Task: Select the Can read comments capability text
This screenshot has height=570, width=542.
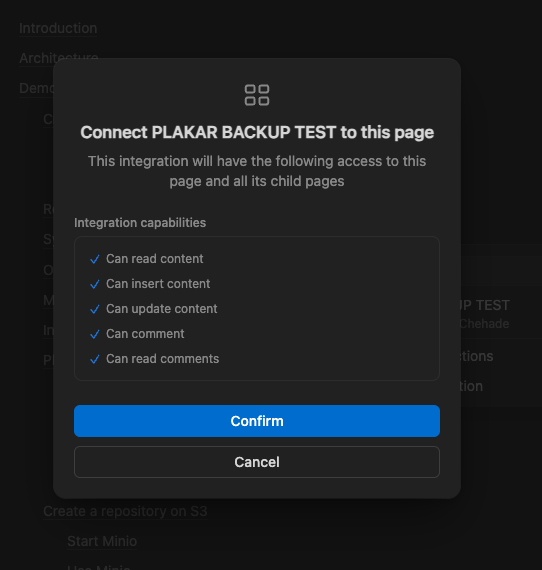Action: [162, 359]
